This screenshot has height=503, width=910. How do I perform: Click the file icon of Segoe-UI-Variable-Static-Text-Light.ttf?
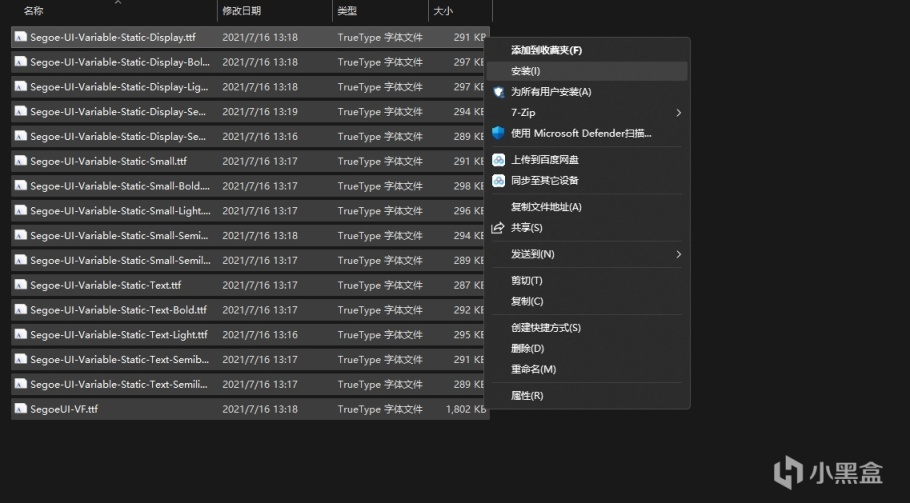click(21, 335)
